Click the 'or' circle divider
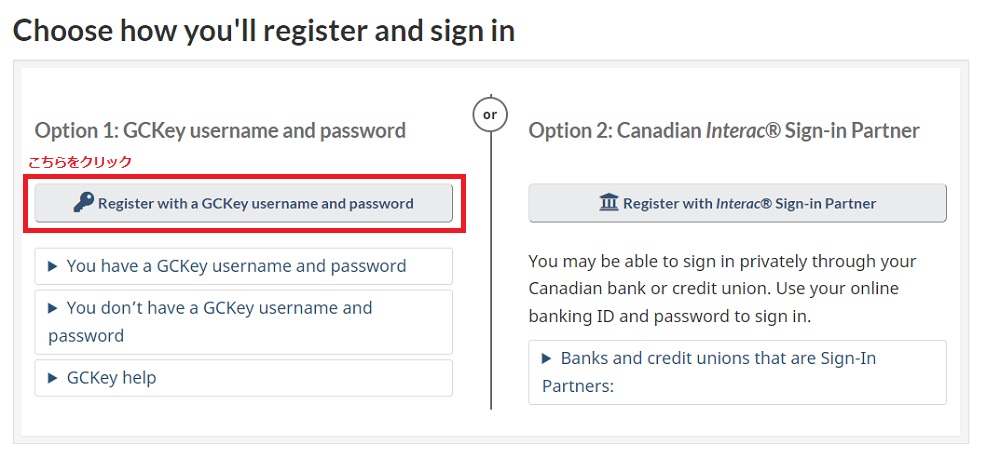 tap(490, 115)
